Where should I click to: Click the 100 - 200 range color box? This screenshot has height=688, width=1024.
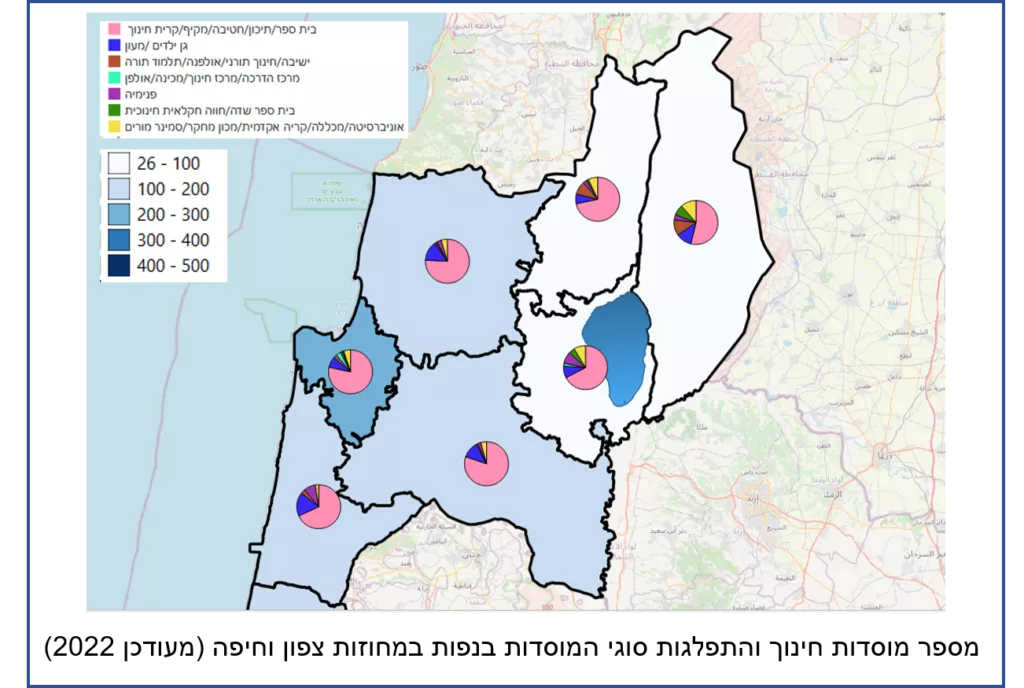click(119, 189)
